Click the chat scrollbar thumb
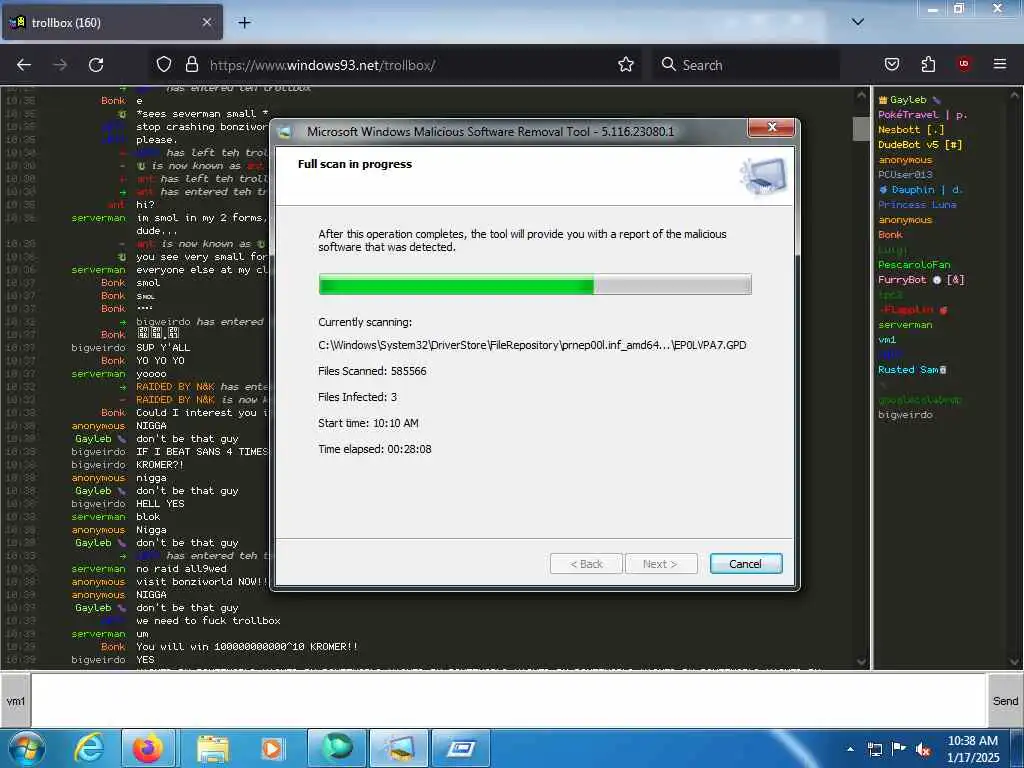The height and width of the screenshot is (768, 1024). click(x=861, y=129)
